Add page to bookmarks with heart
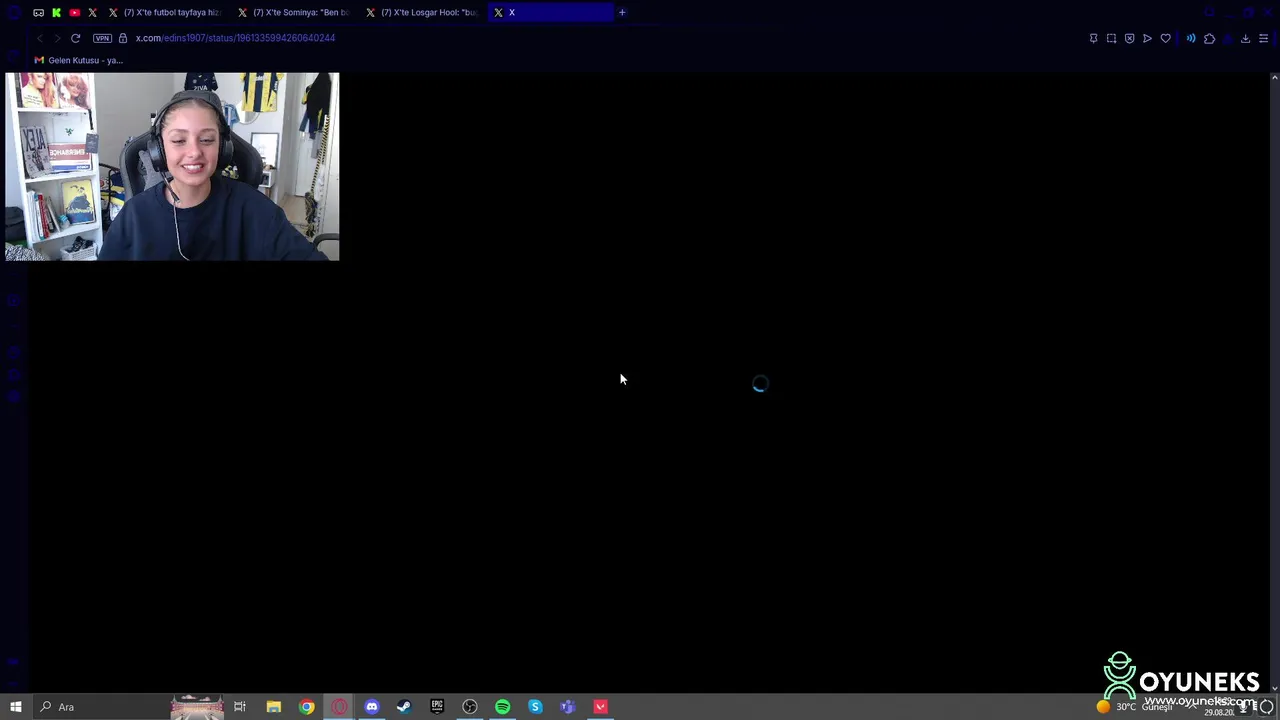The image size is (1280, 720). tap(1165, 38)
